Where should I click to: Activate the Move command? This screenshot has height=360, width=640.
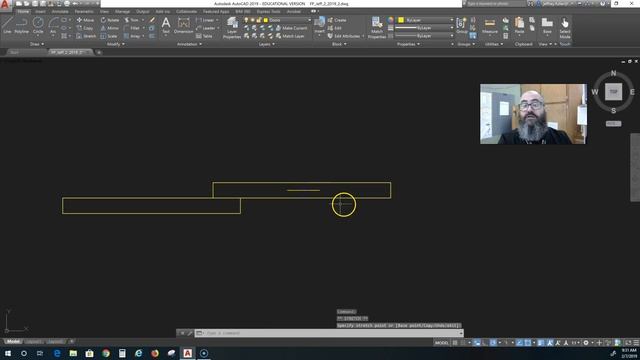85,20
